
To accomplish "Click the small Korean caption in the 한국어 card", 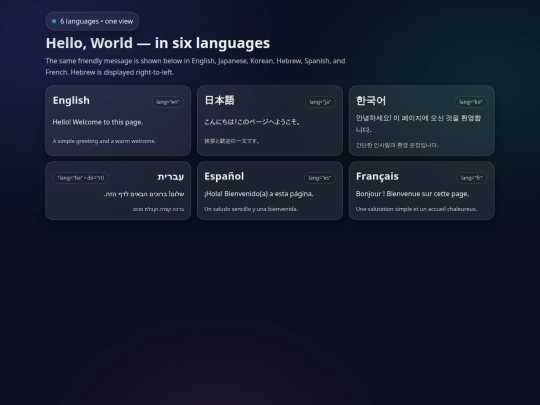I will [397, 145].
